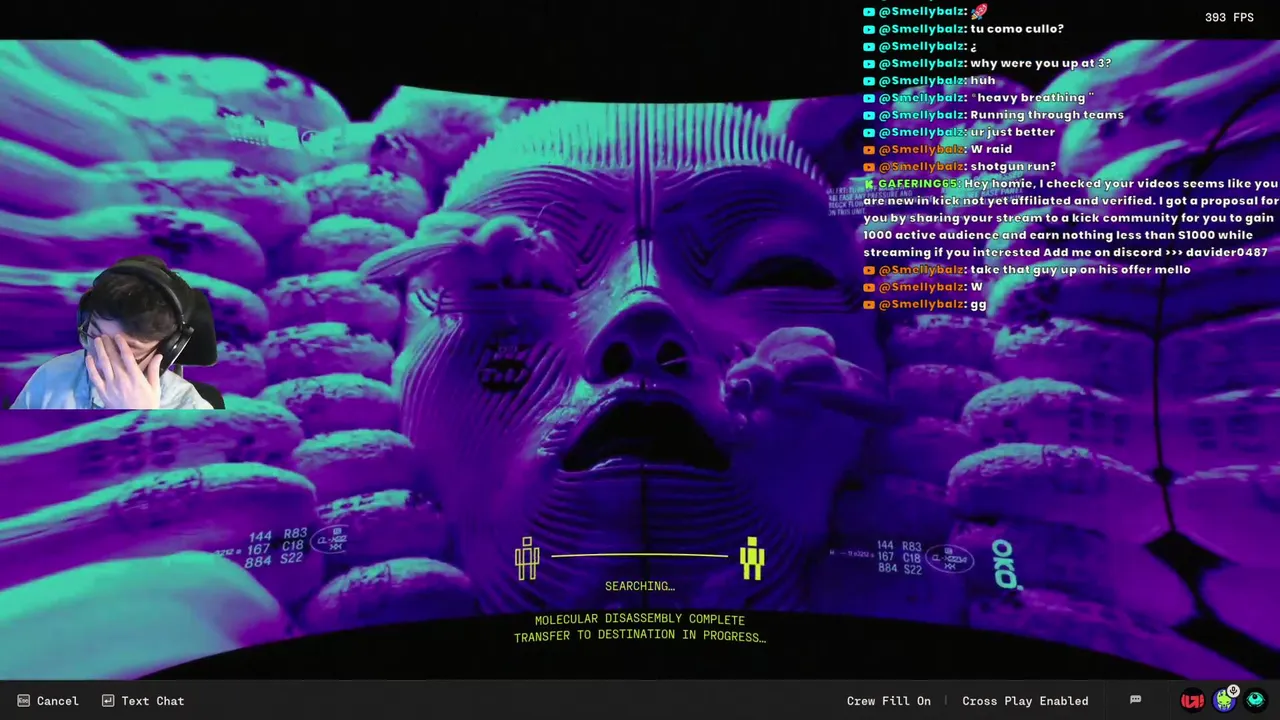Toggle Cross Play Enabled setting
The image size is (1280, 720).
pos(1025,701)
